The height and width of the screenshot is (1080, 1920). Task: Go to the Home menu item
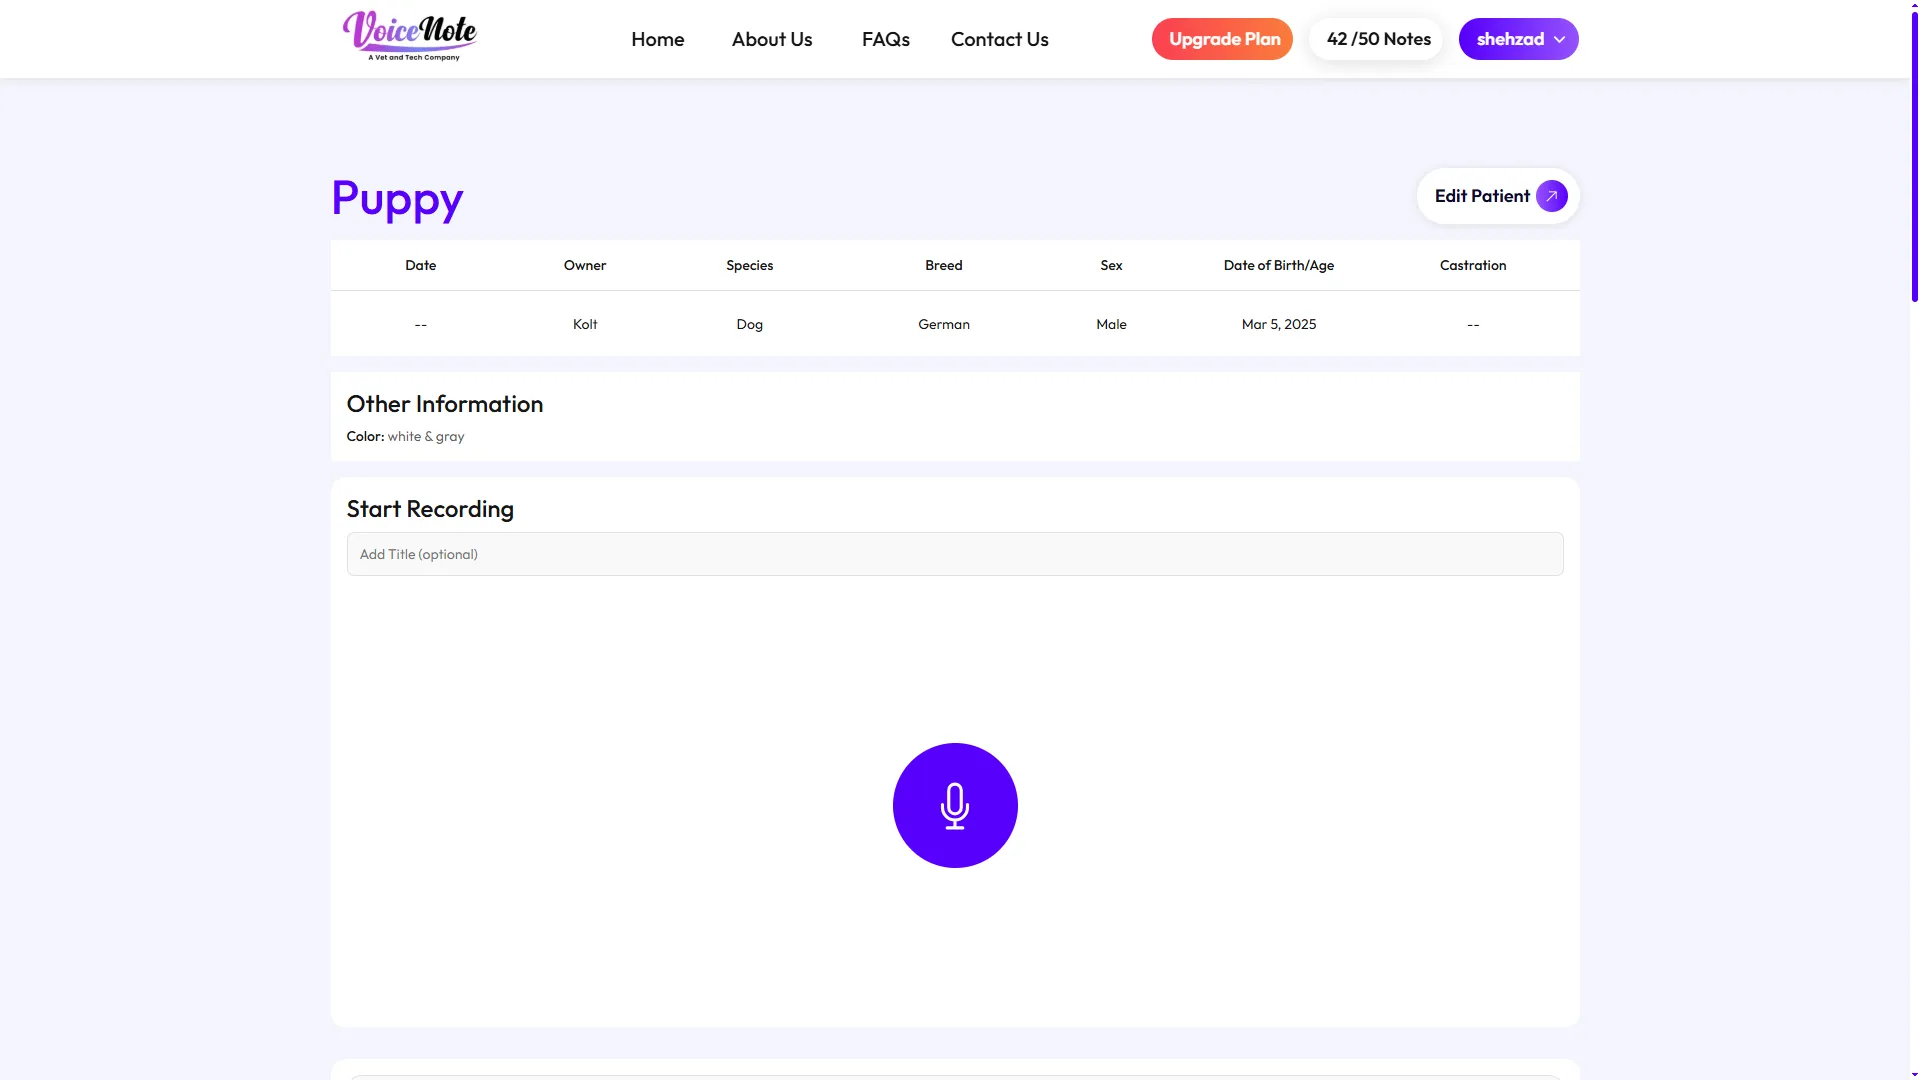658,39
